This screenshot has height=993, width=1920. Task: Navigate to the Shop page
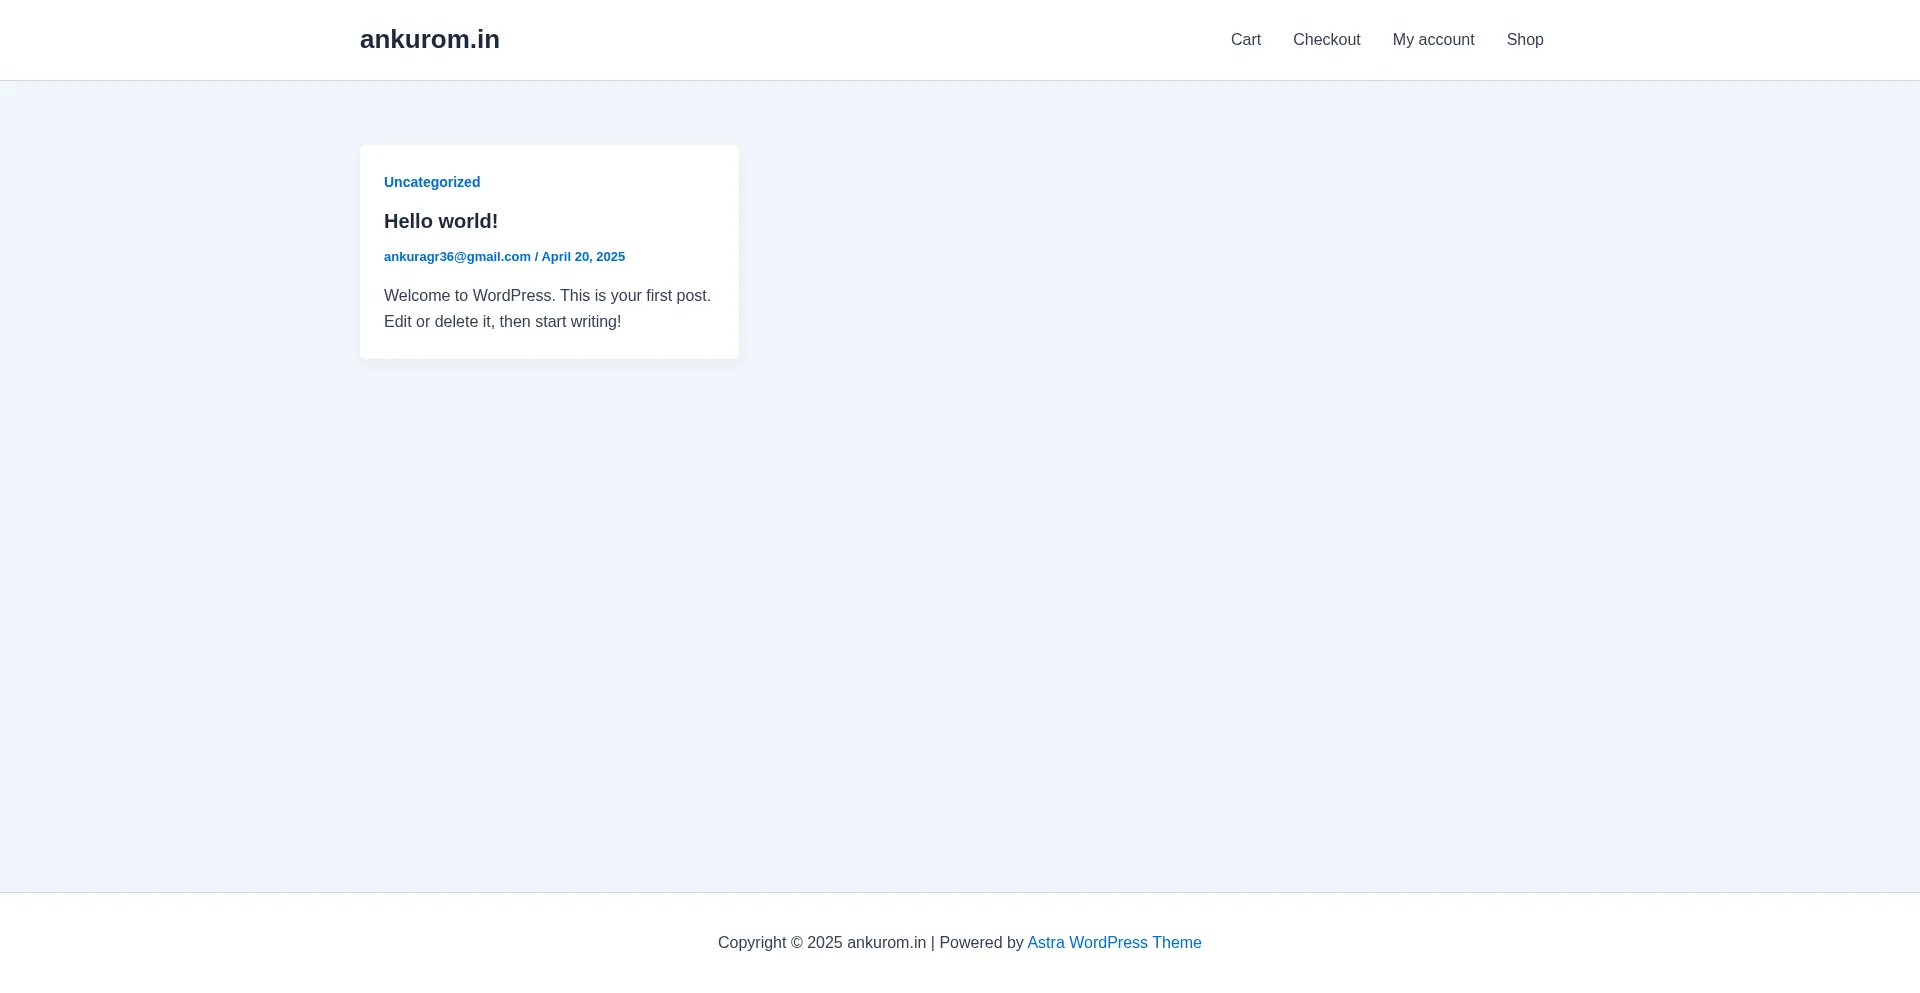click(x=1524, y=40)
